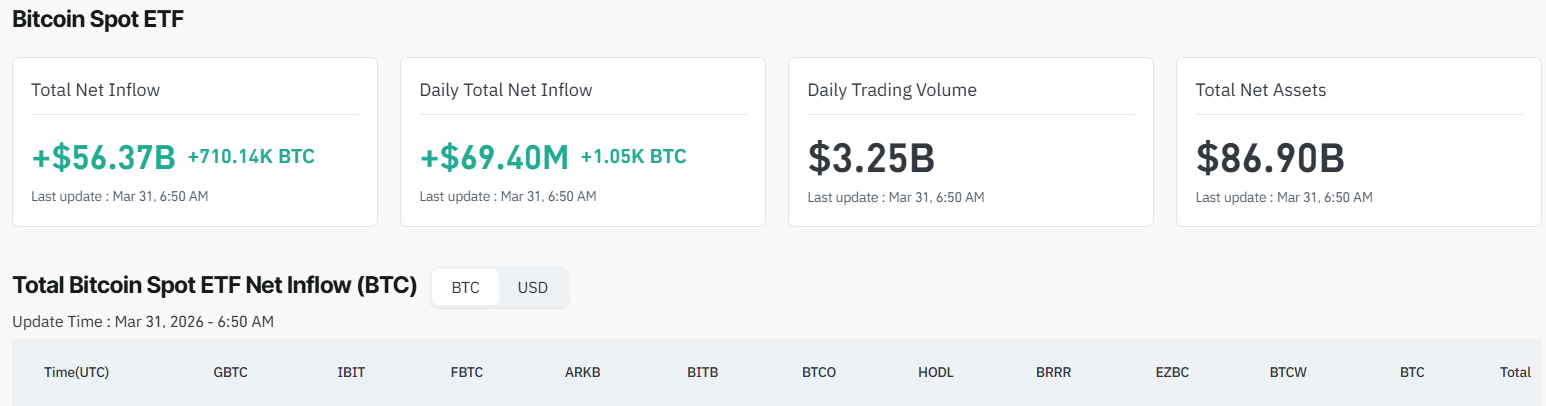Open the Total Net Inflow card
This screenshot has height=406, width=1546.
(x=195, y=141)
